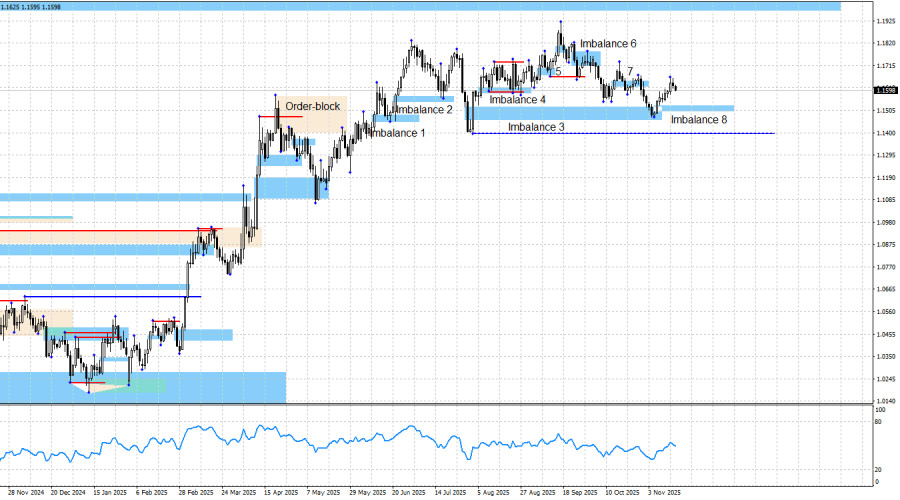The image size is (900, 500).
Task: Select the 28 Nov 2024 date label
Action: (x=26, y=492)
